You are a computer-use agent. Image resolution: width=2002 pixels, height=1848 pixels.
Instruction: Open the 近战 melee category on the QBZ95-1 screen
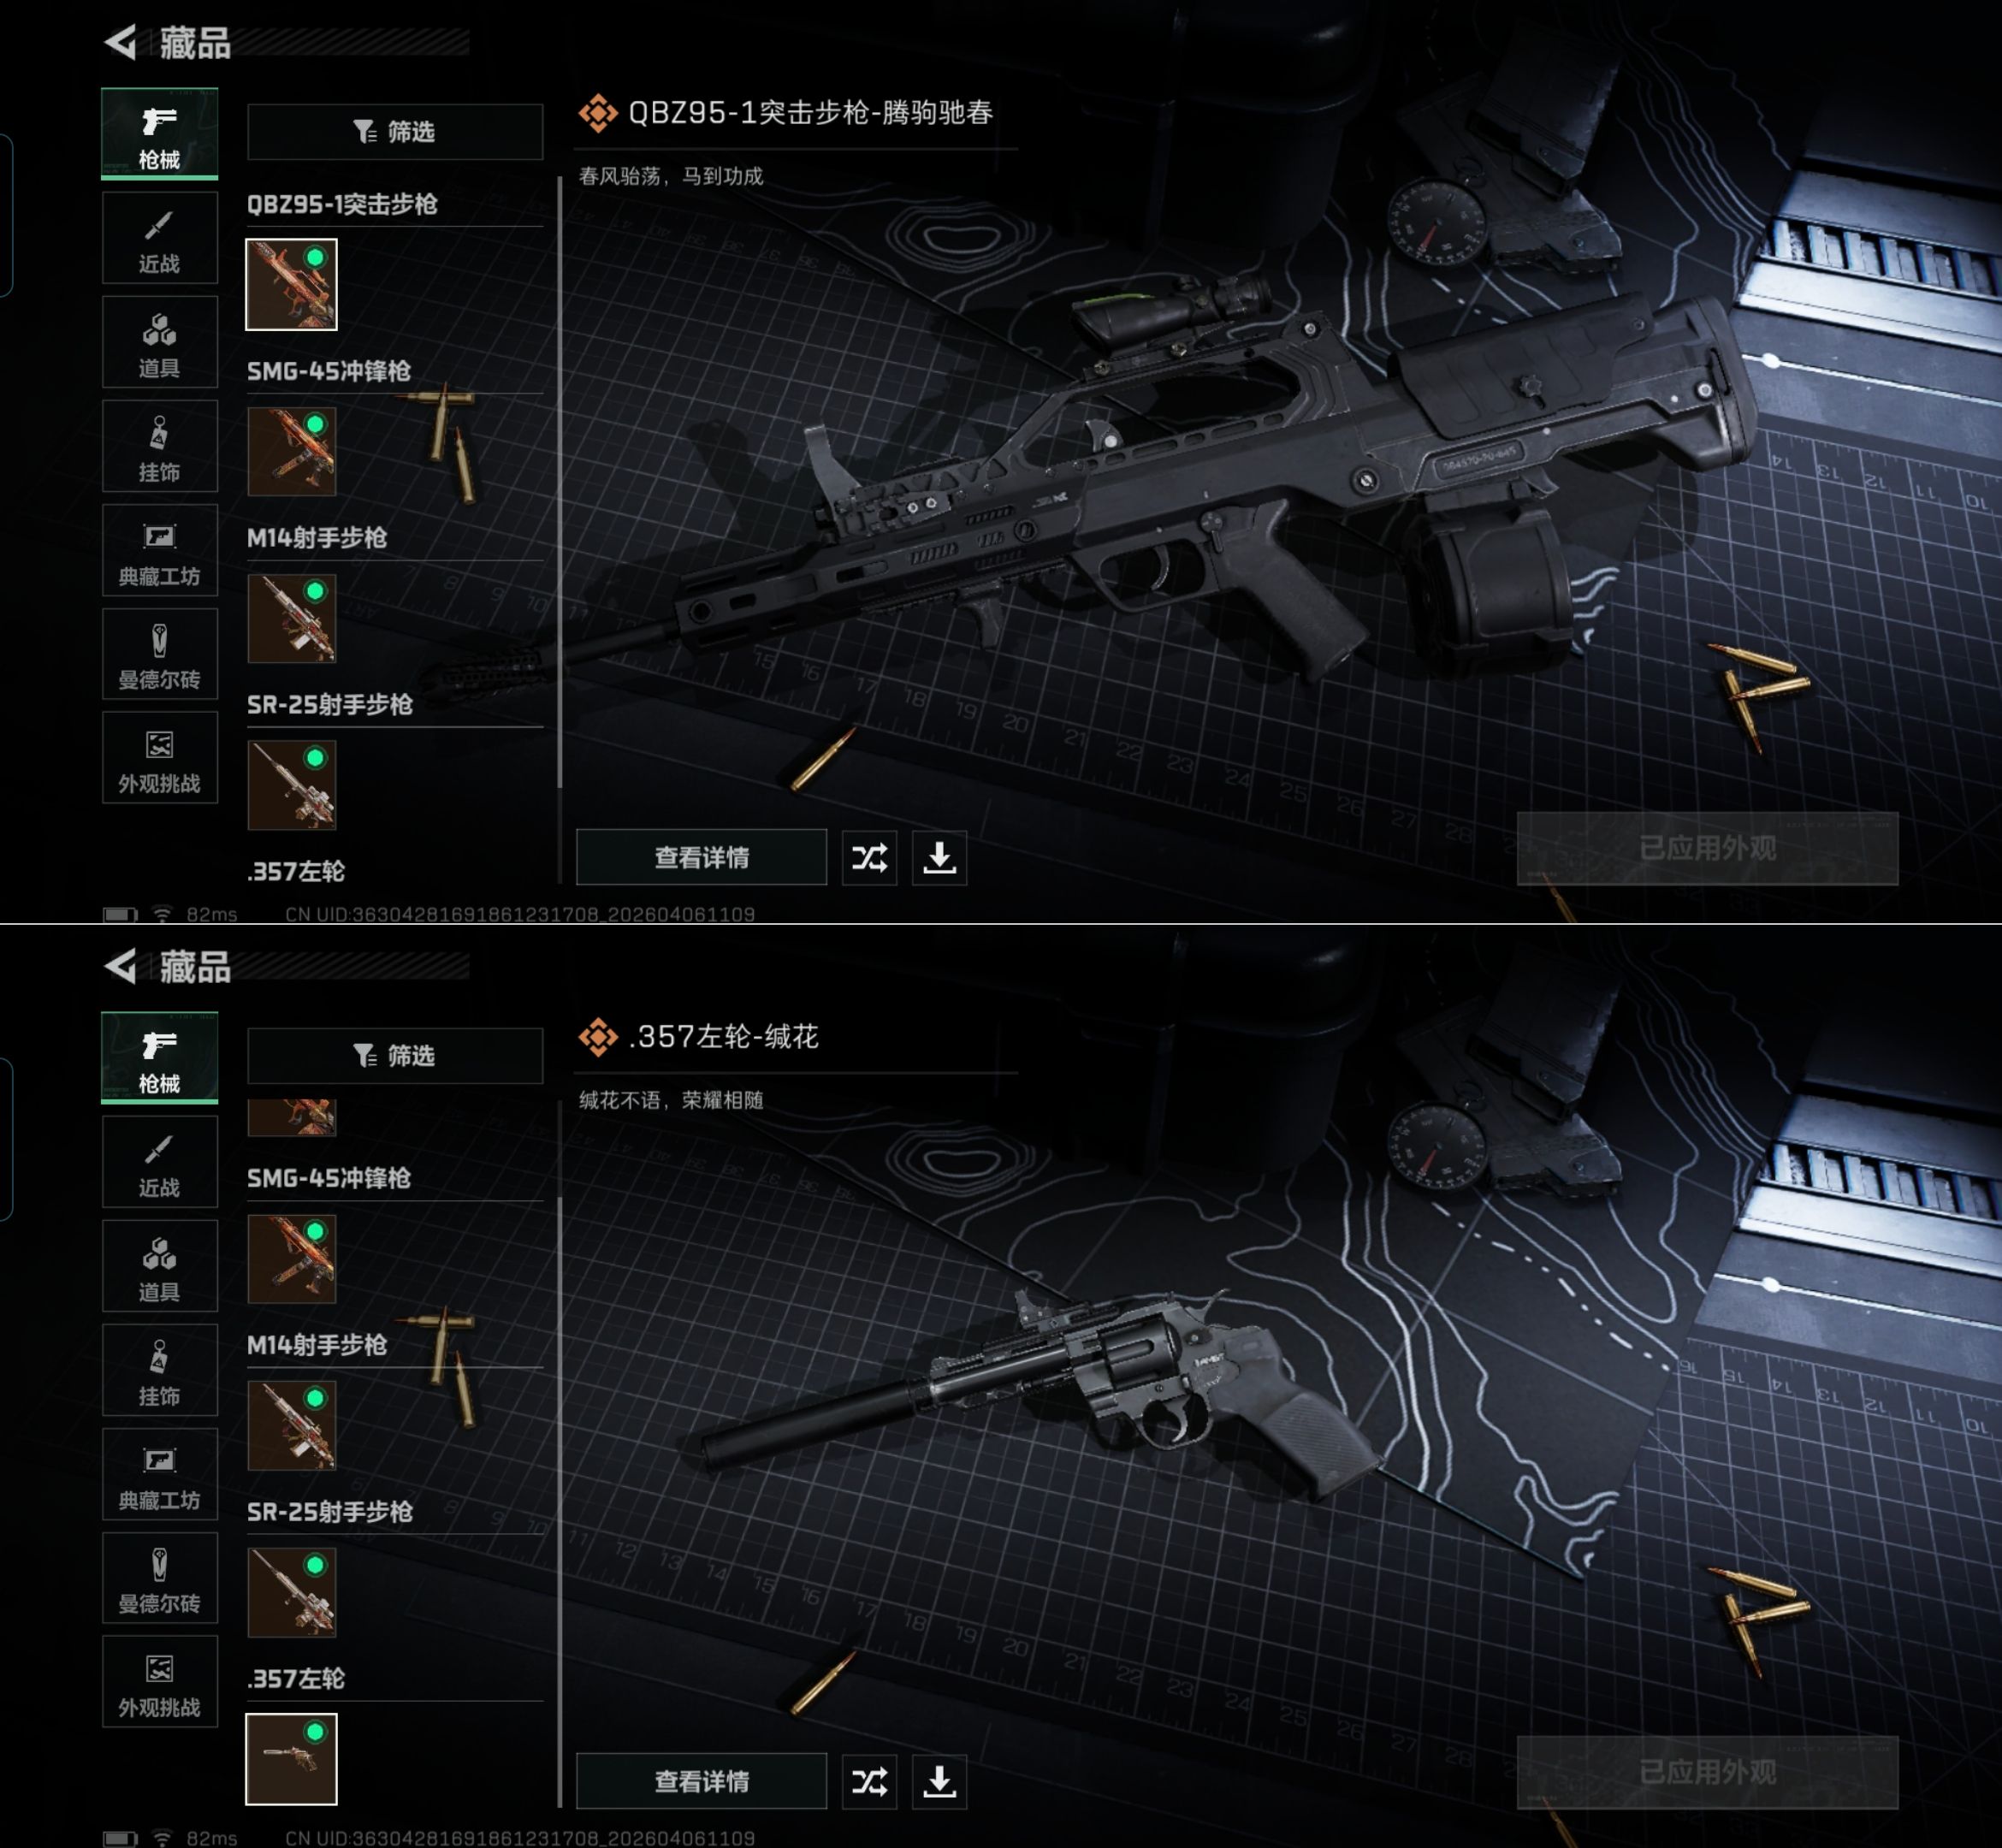pyautogui.click(x=160, y=238)
